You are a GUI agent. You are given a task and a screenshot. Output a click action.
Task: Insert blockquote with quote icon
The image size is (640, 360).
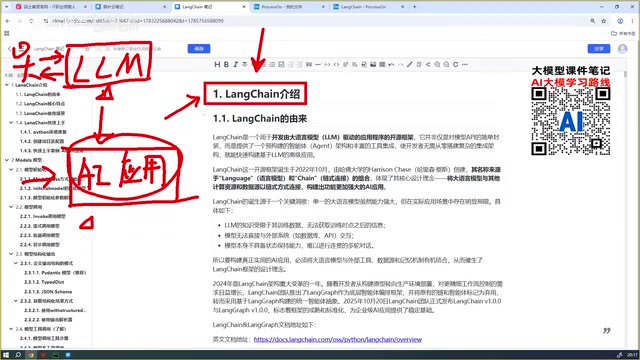coord(309,64)
